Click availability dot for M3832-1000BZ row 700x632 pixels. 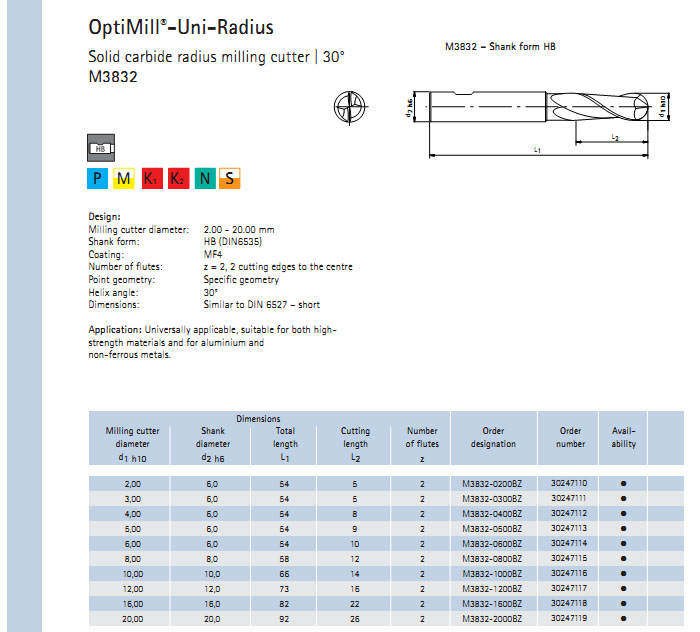[623, 574]
